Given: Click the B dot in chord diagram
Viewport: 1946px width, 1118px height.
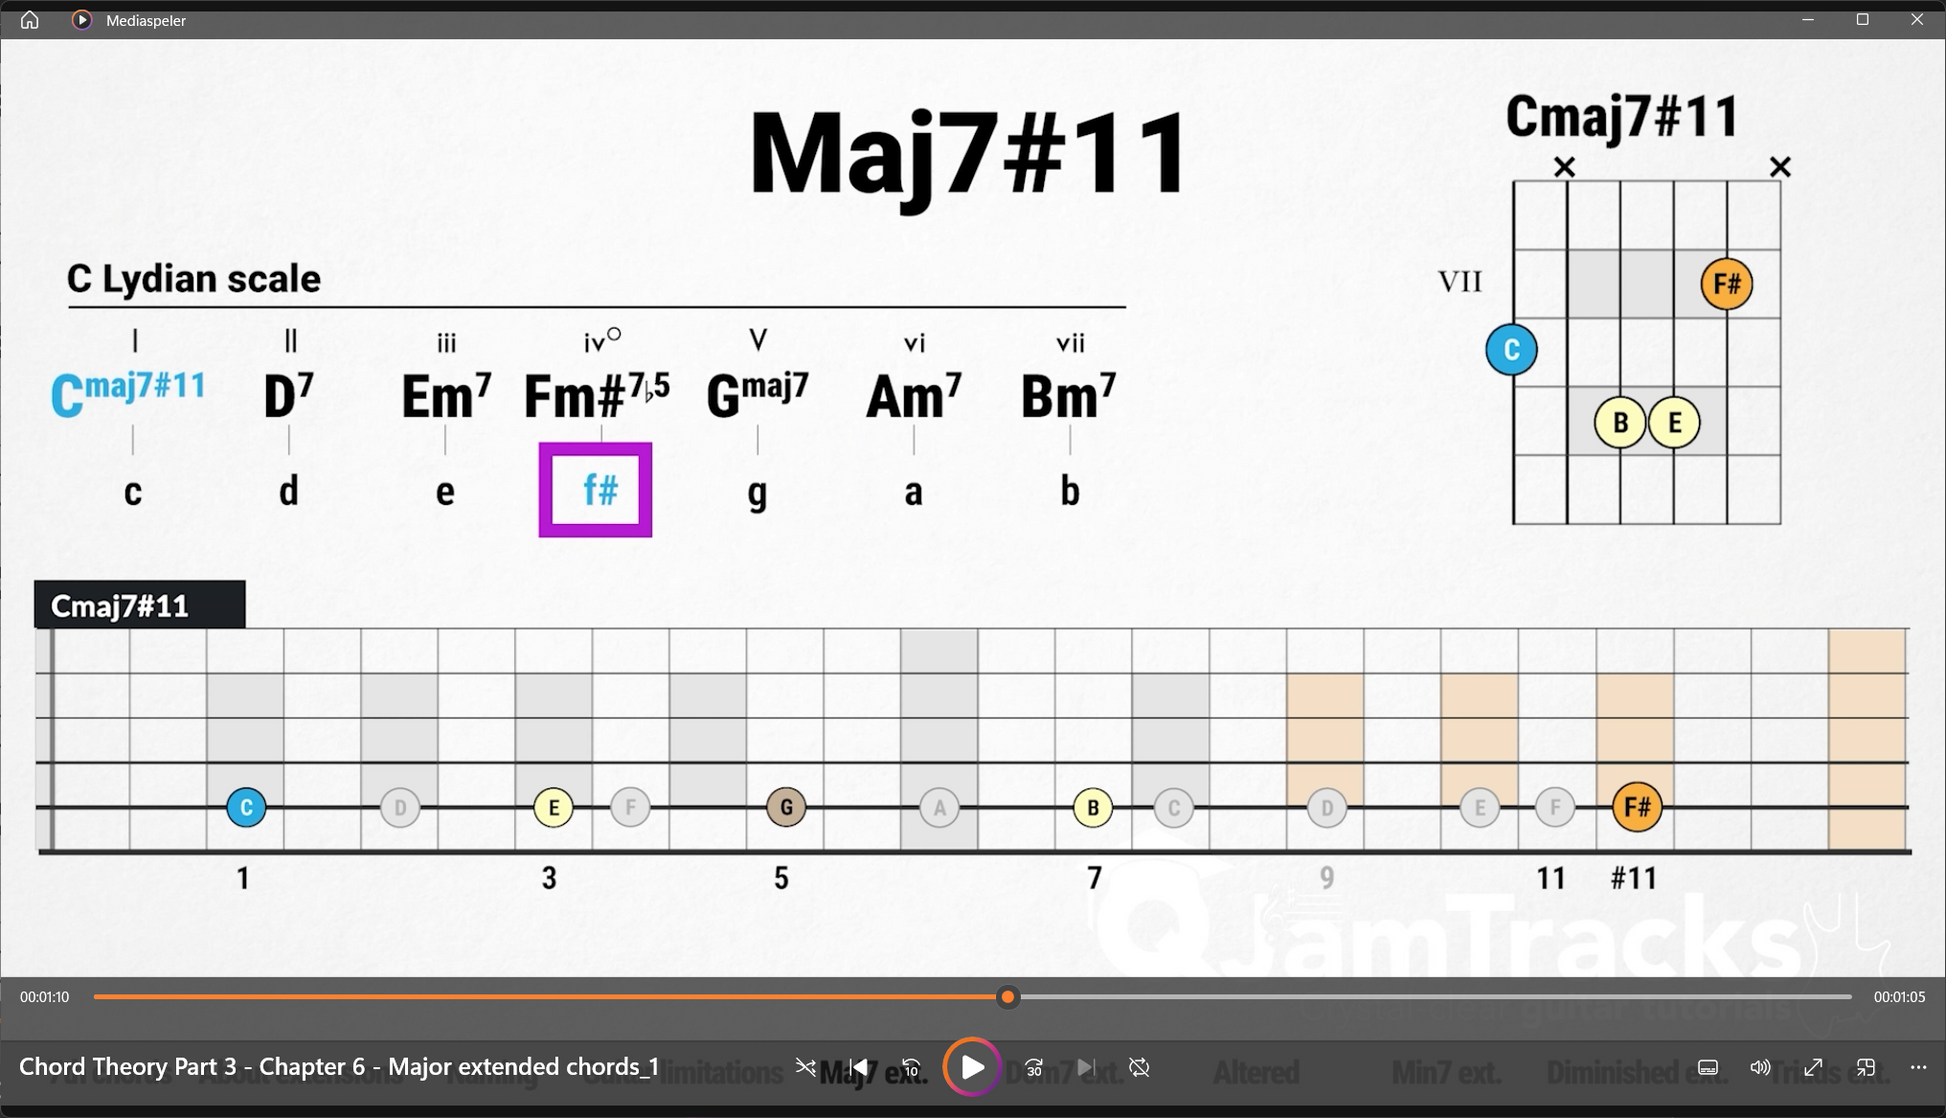Looking at the screenshot, I should (x=1620, y=423).
